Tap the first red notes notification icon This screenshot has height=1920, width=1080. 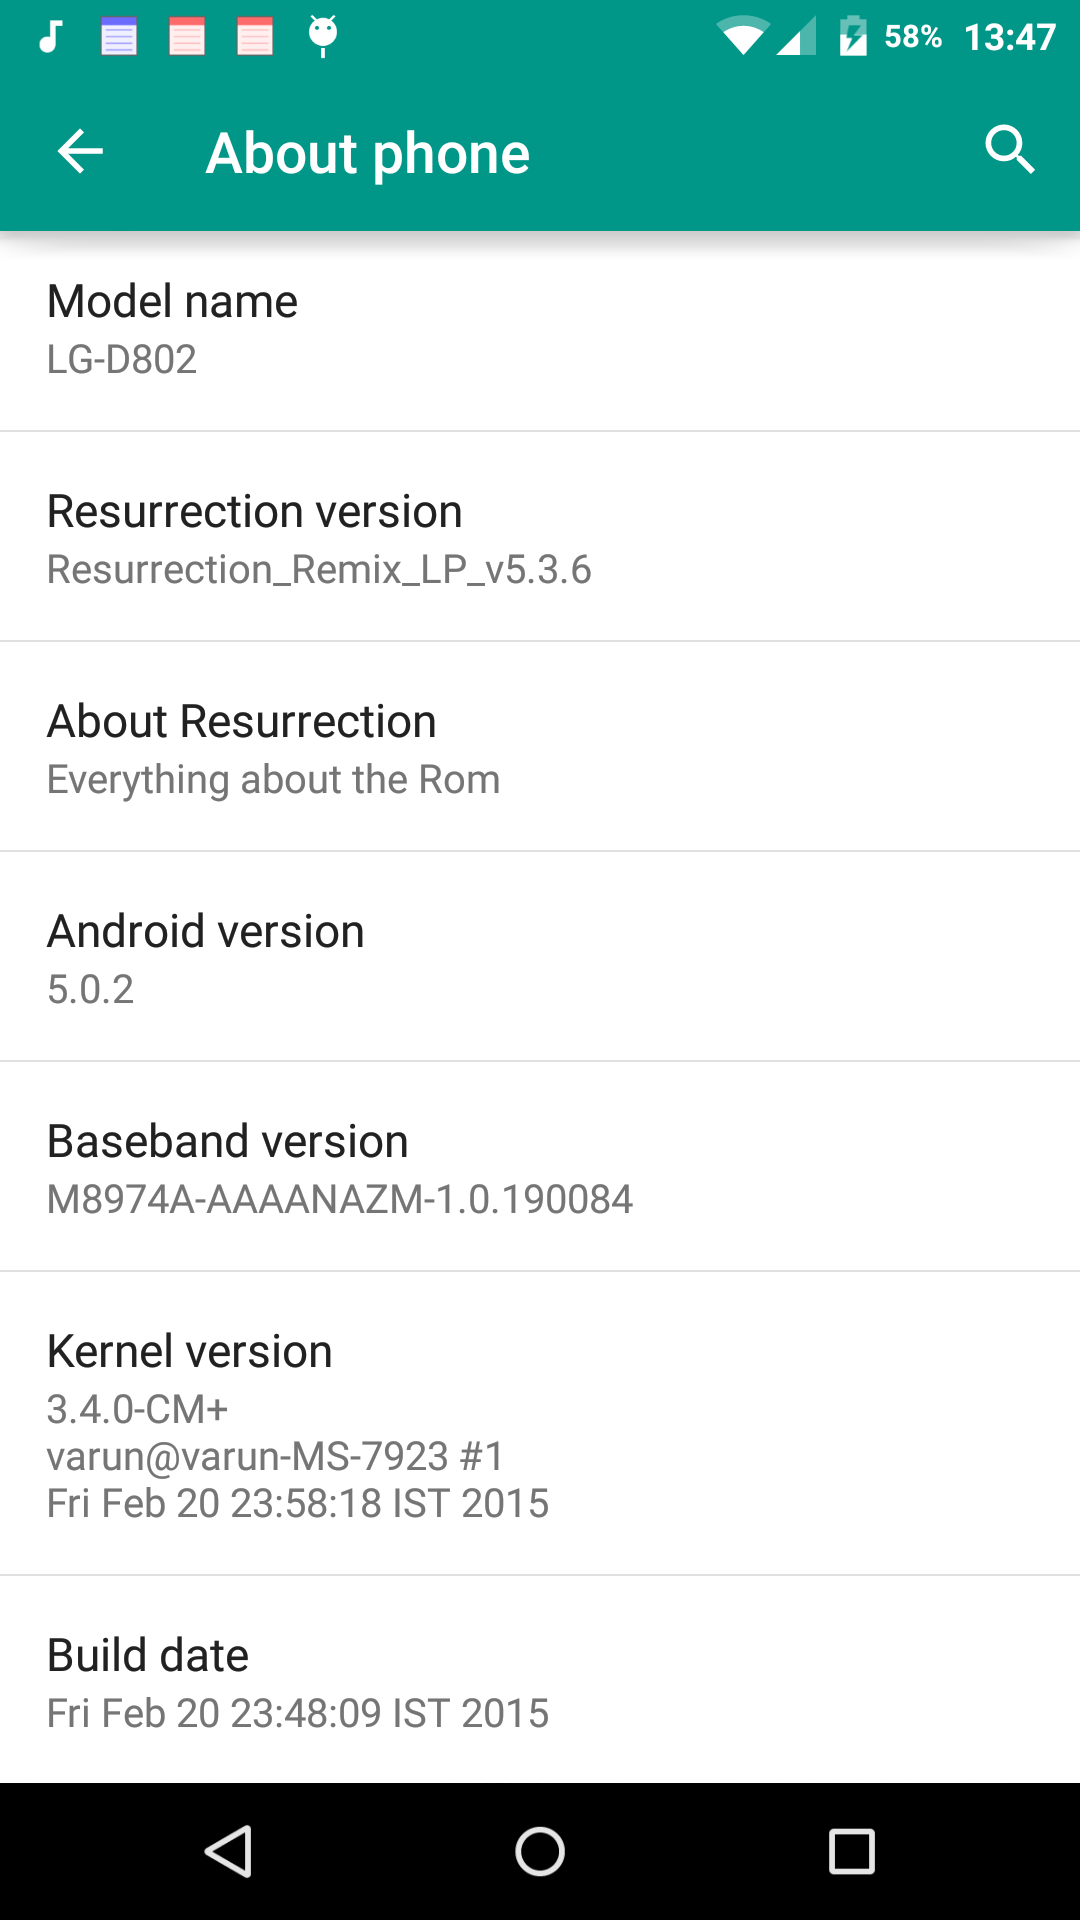click(187, 37)
